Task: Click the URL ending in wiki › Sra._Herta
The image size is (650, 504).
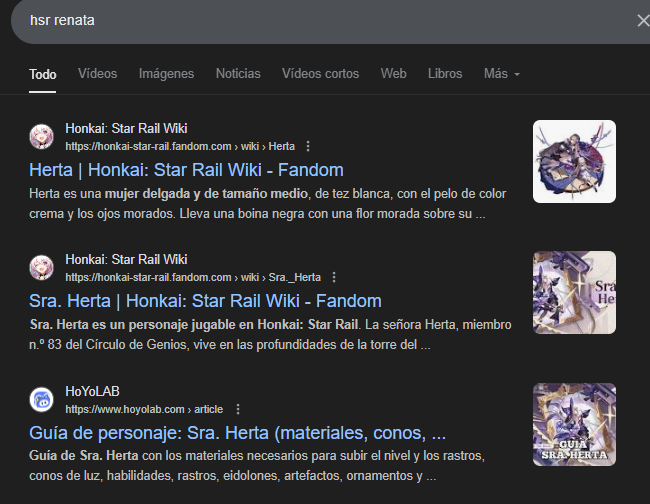Action: [193, 277]
